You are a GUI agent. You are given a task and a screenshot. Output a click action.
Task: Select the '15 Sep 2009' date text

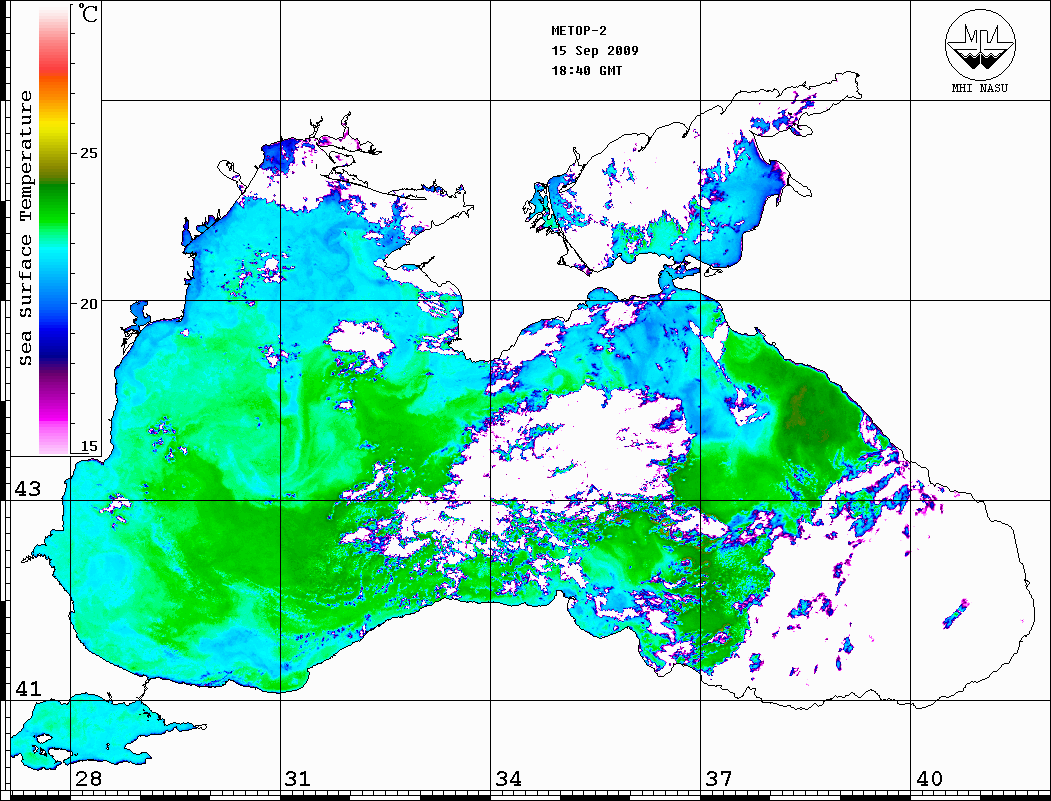click(595, 51)
